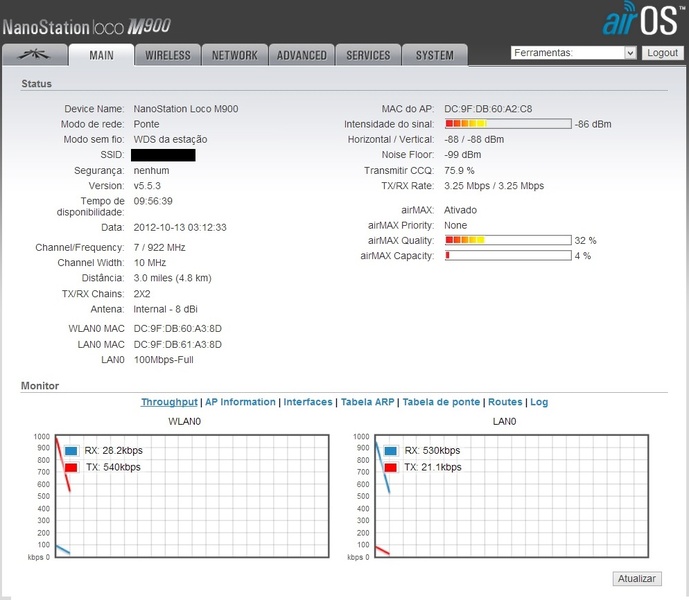
Task: Select the MAC do AP value DC:9F:DB:60:A2:C8
Action: (x=488, y=109)
